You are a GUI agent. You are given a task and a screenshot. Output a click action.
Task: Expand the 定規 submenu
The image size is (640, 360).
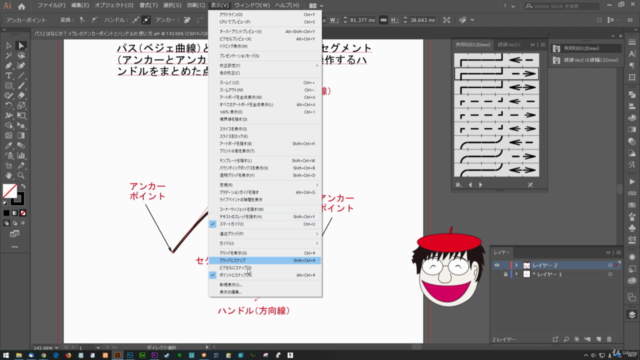(x=264, y=185)
